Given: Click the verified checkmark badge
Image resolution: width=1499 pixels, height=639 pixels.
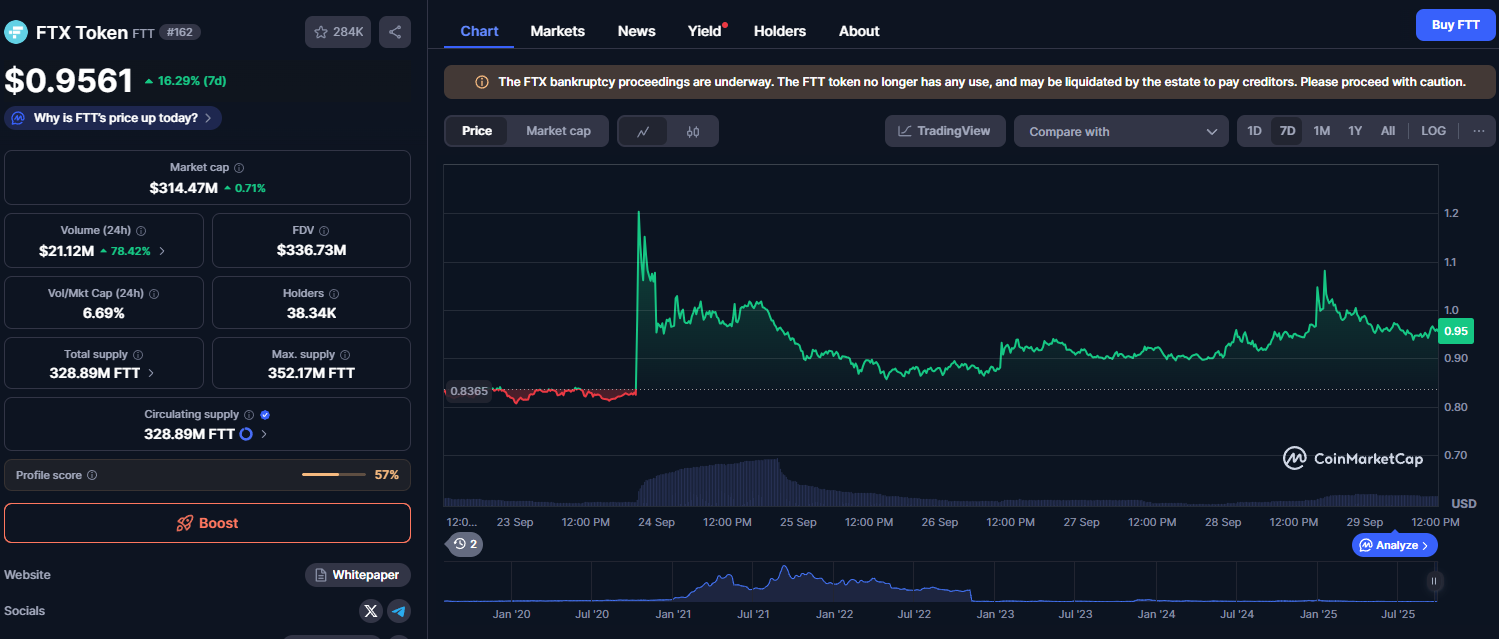Looking at the screenshot, I should pyautogui.click(x=265, y=414).
